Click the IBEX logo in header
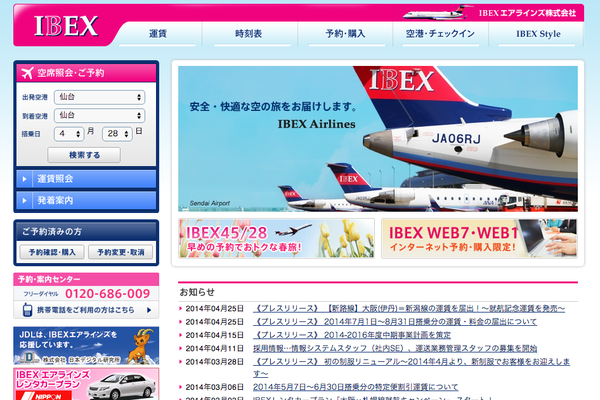Viewport: 600px width, 400px height. click(x=66, y=26)
